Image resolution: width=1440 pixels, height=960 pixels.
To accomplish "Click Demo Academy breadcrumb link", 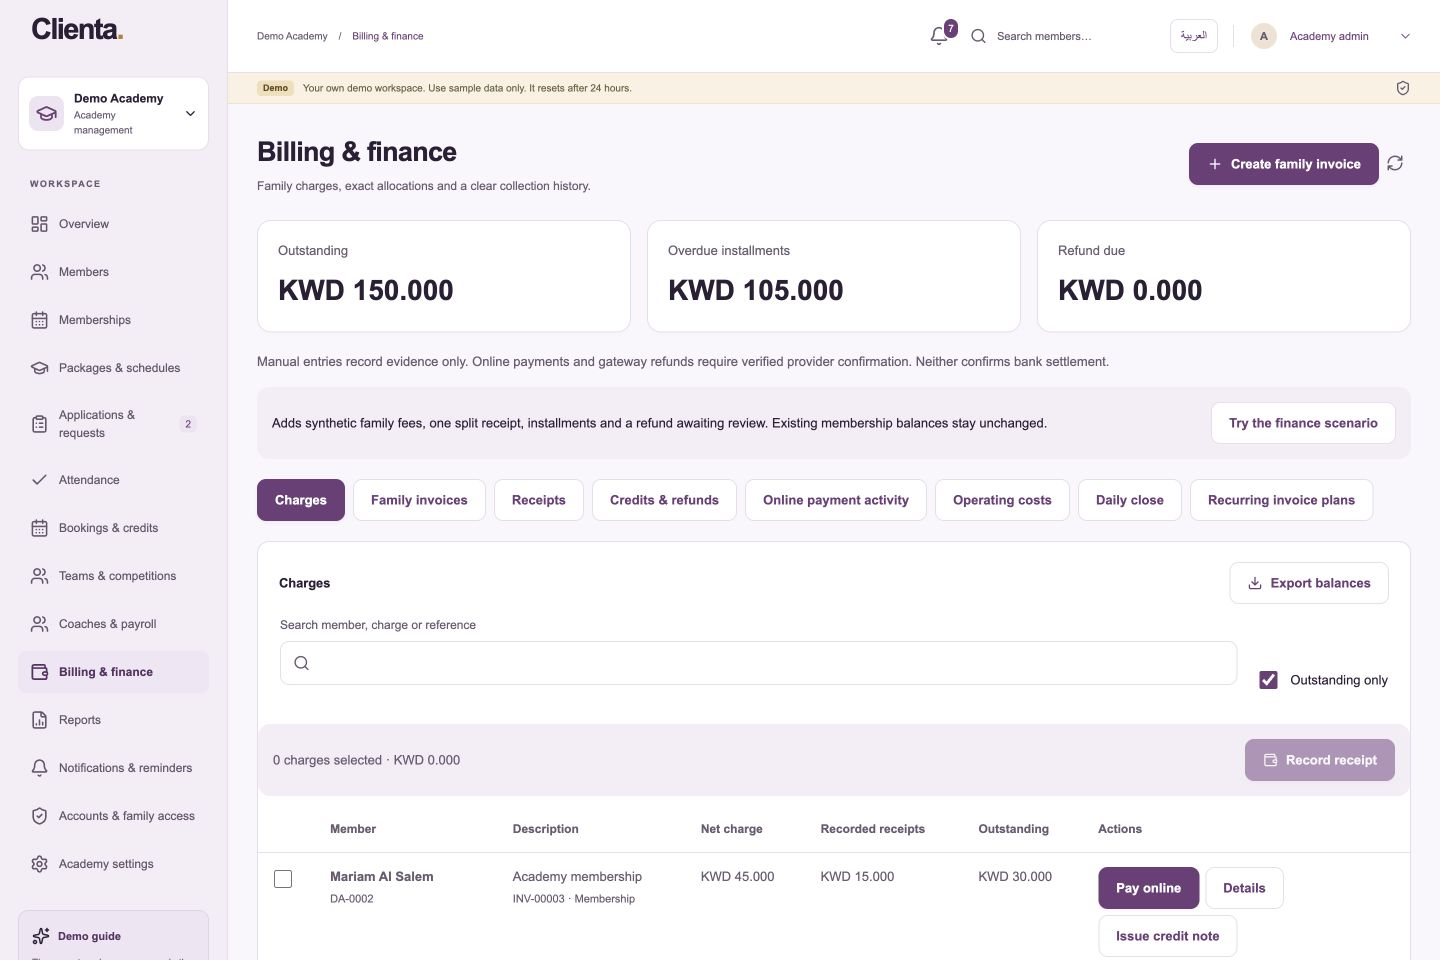I will (292, 36).
